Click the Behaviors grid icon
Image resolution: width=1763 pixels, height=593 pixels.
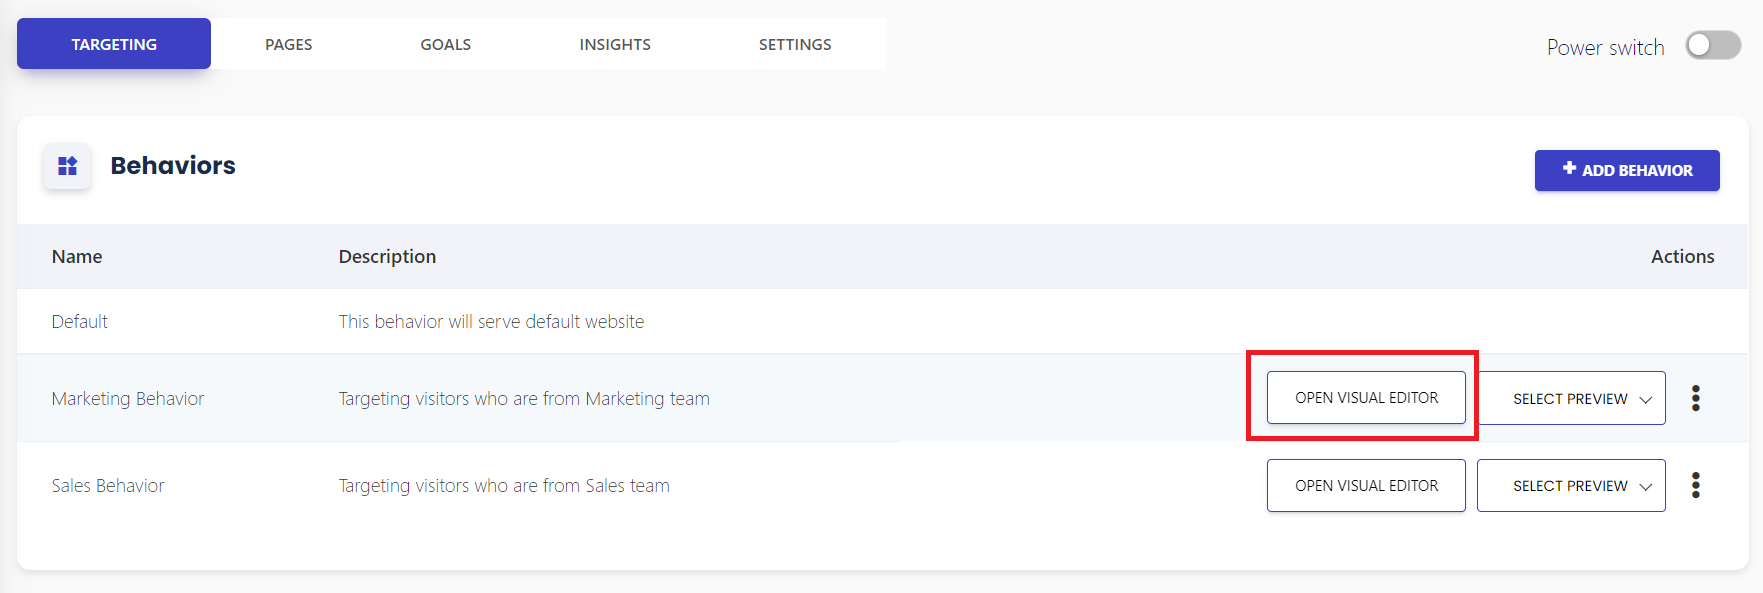coord(67,166)
